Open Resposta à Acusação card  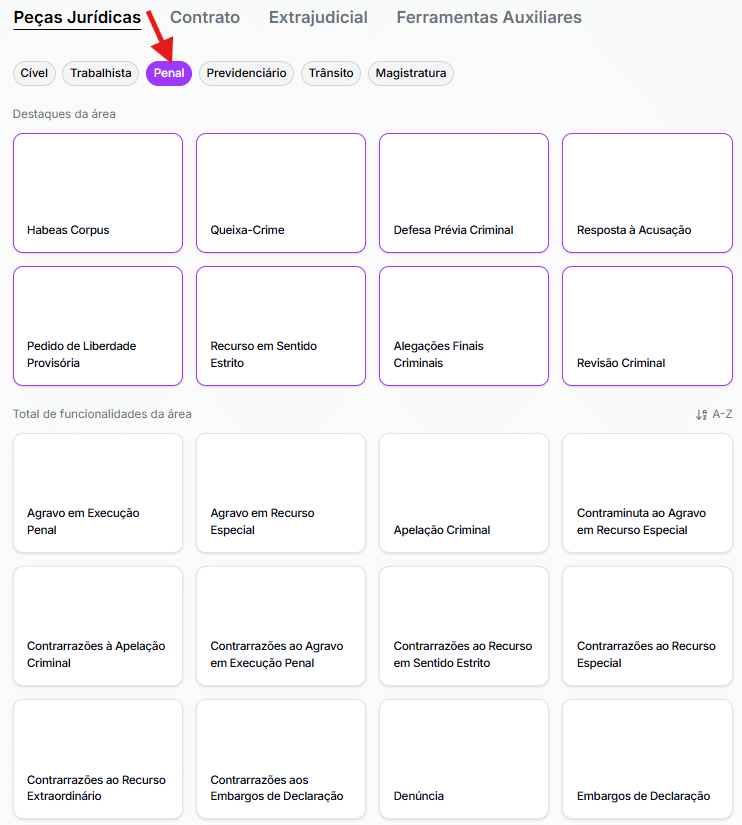click(647, 193)
